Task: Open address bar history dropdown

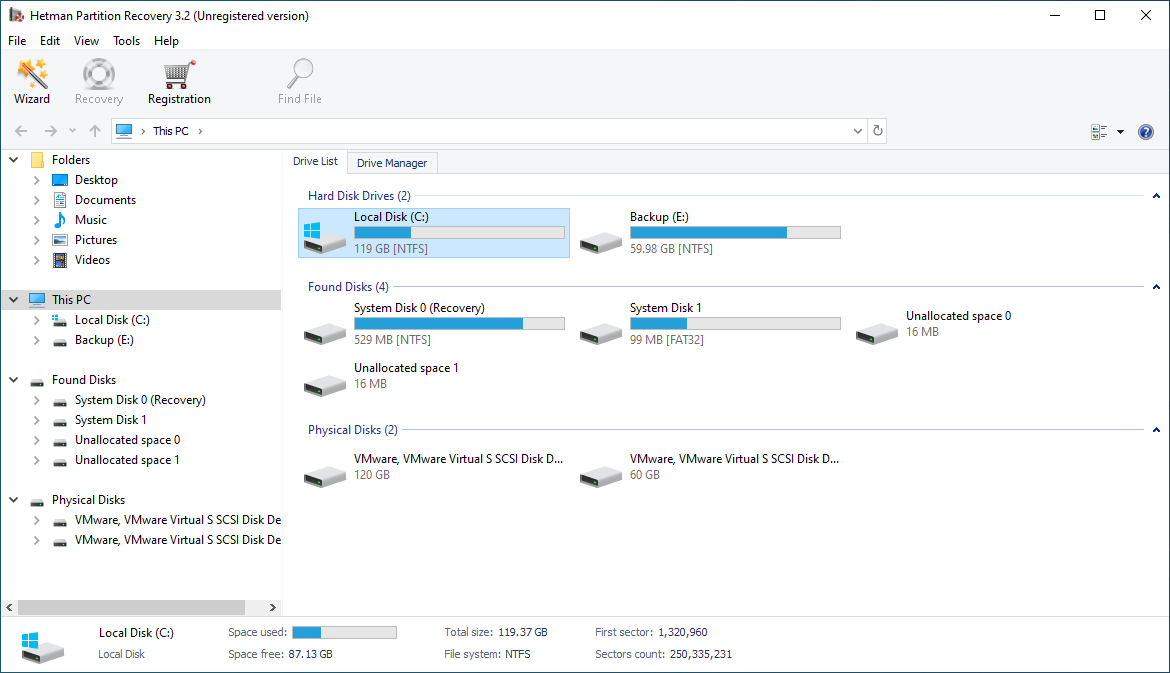Action: coord(857,131)
